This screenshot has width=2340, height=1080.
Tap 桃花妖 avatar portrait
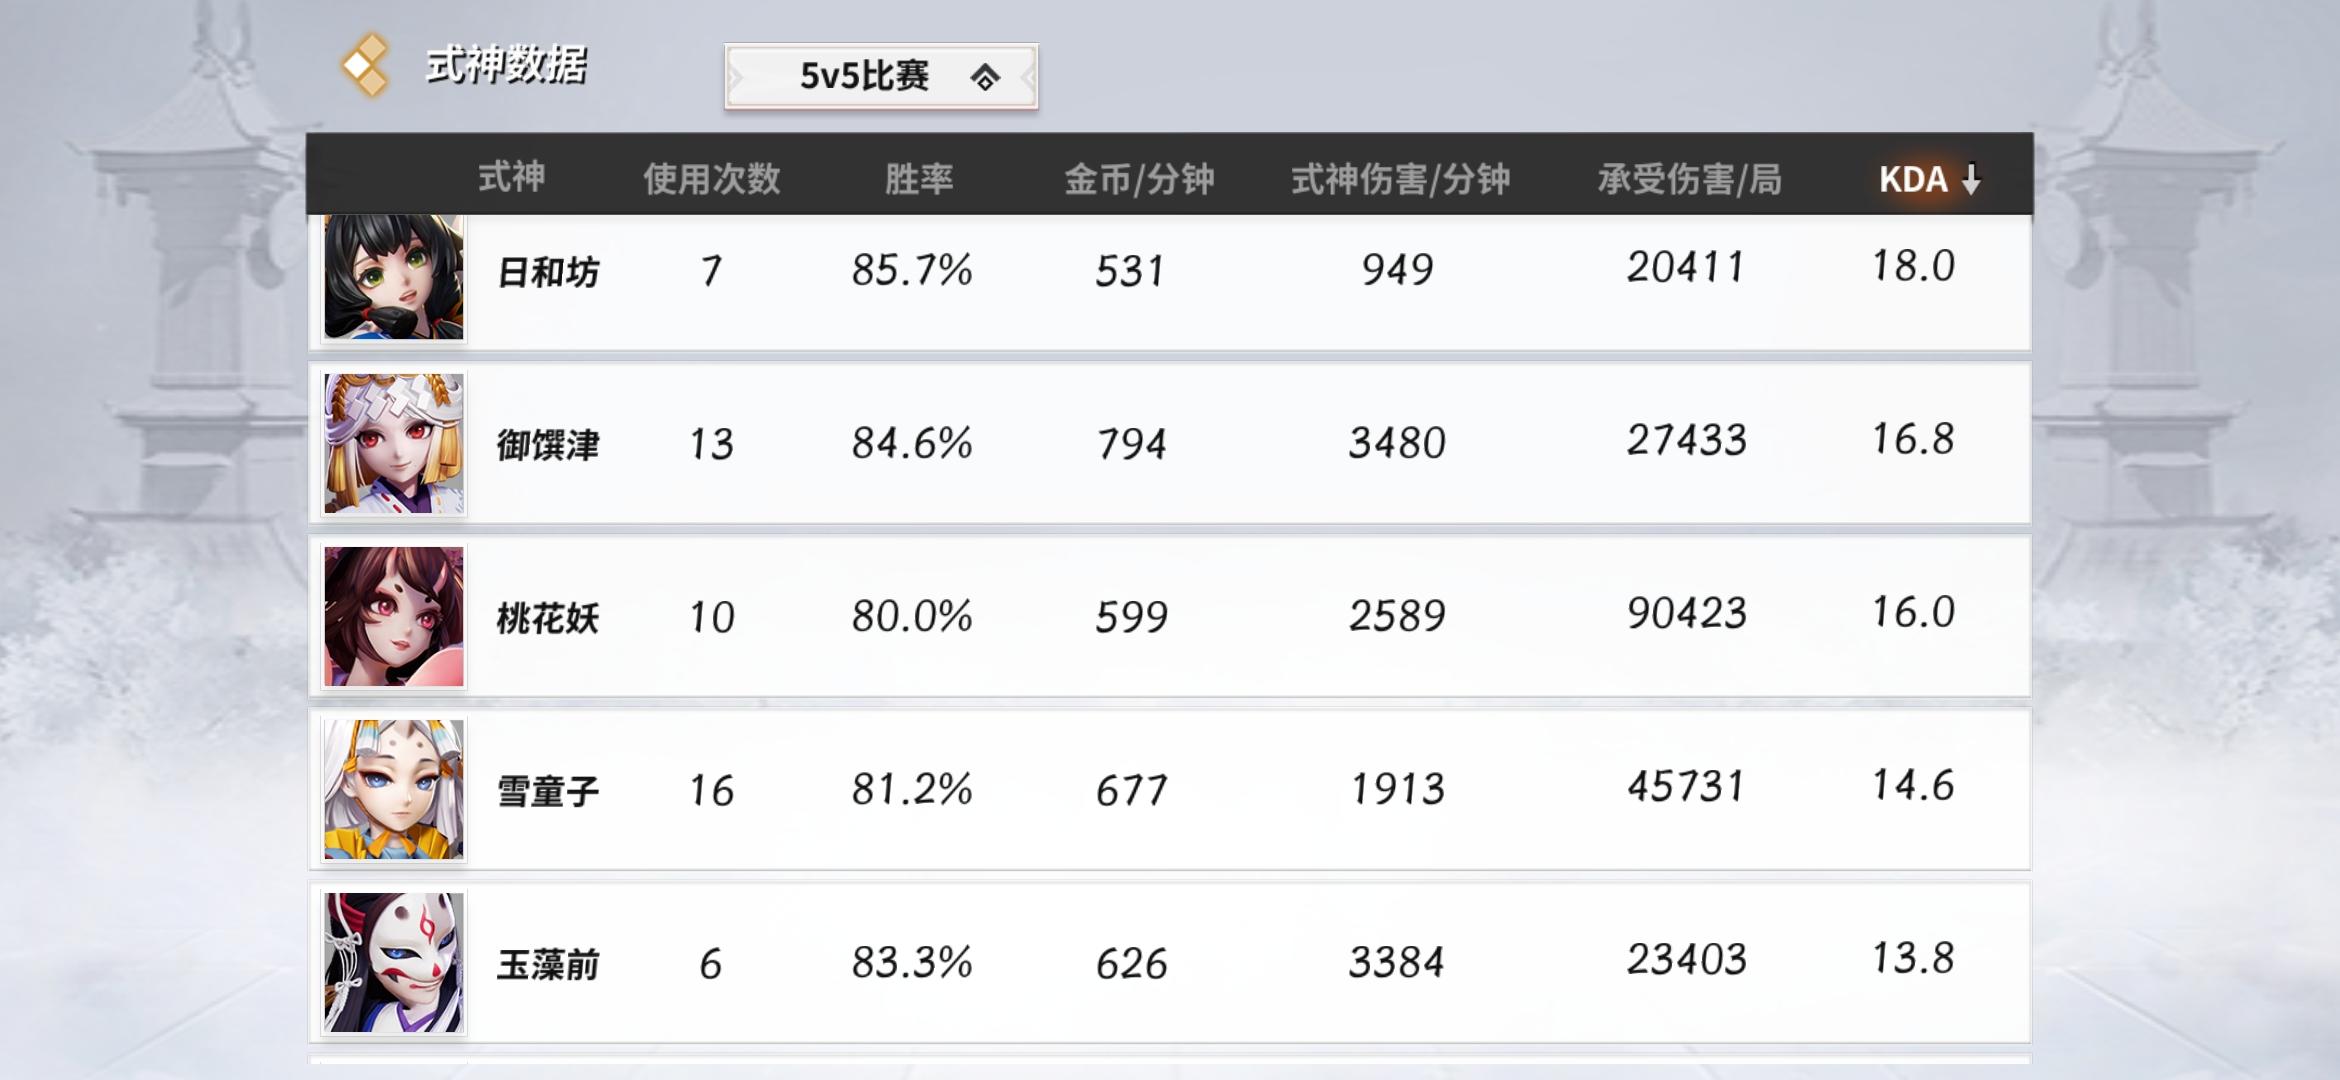[x=394, y=616]
